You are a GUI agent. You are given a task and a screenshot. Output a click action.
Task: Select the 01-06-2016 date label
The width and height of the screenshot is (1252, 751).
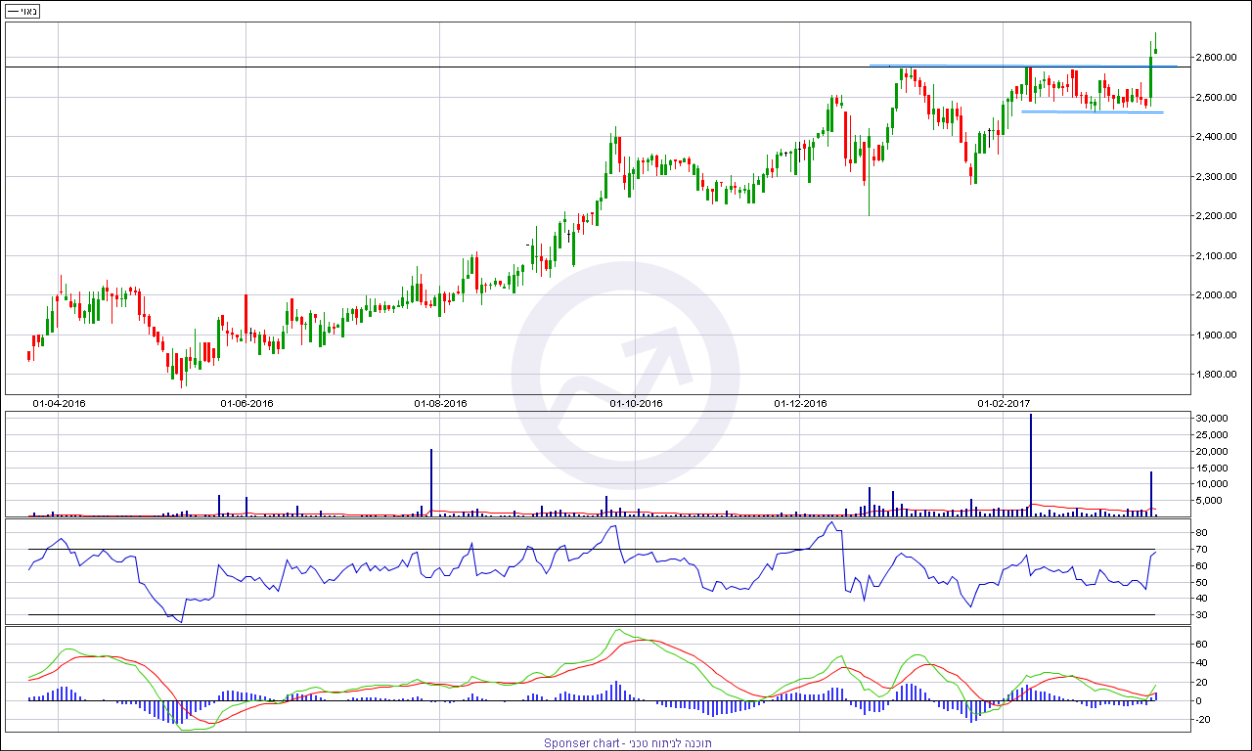[247, 403]
